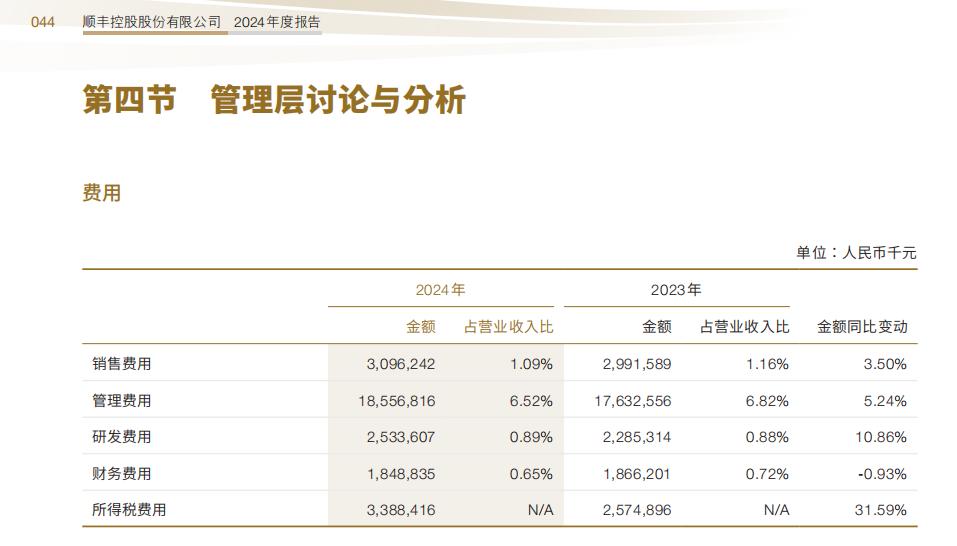Click value 18,556,816 in 管理费用 row

click(397, 401)
